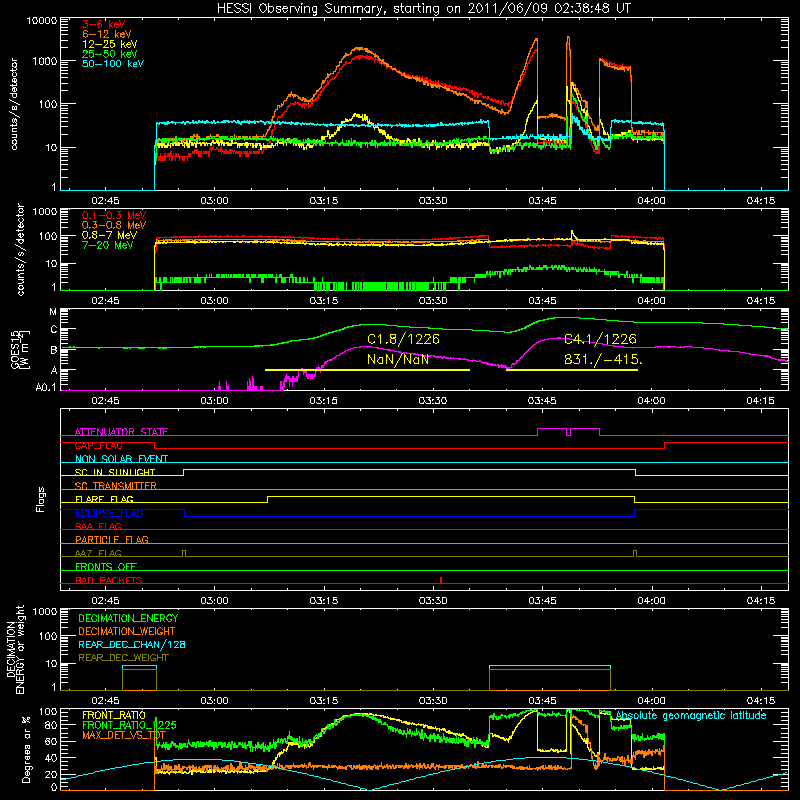This screenshot has width=800, height=800.
Task: Click the NON_SOLAR_EVENT flag label
Action: tap(121, 459)
